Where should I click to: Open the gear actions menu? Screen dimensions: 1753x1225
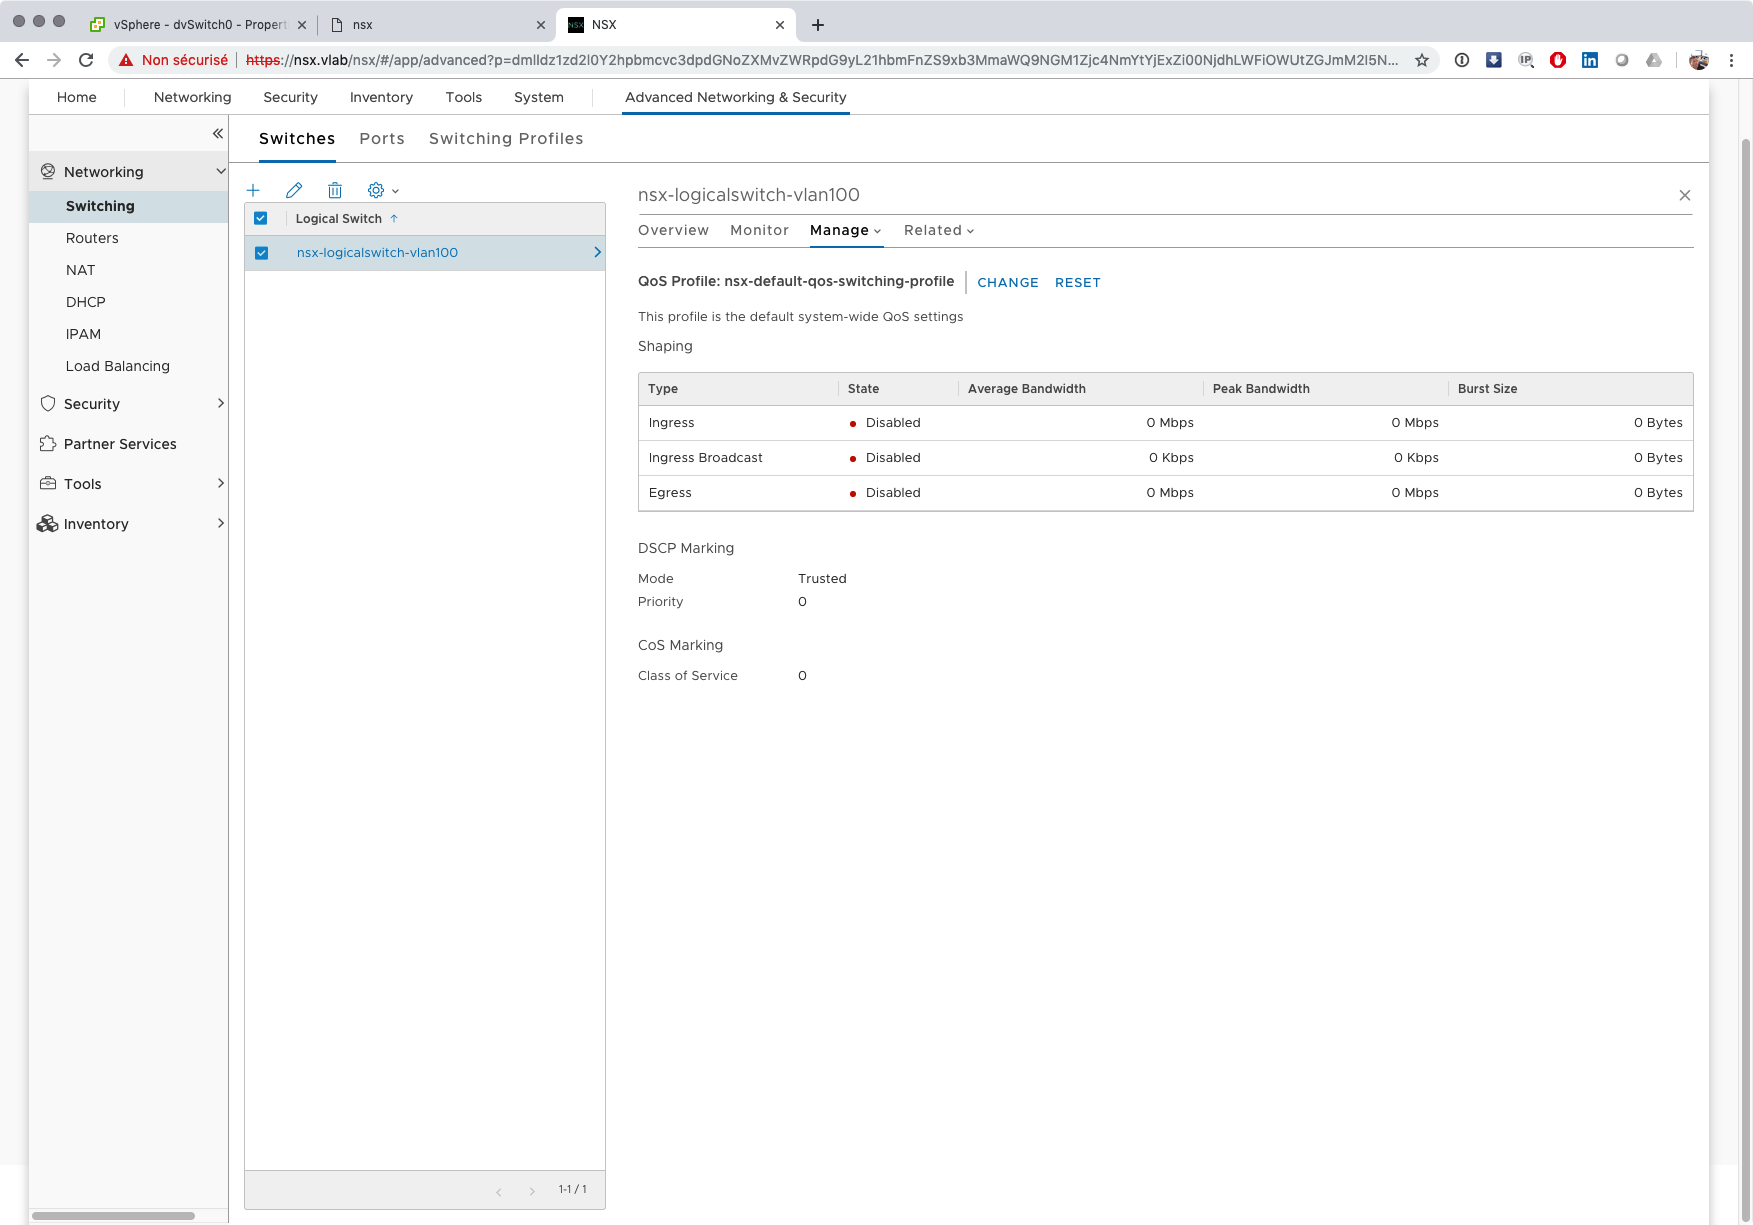[382, 190]
